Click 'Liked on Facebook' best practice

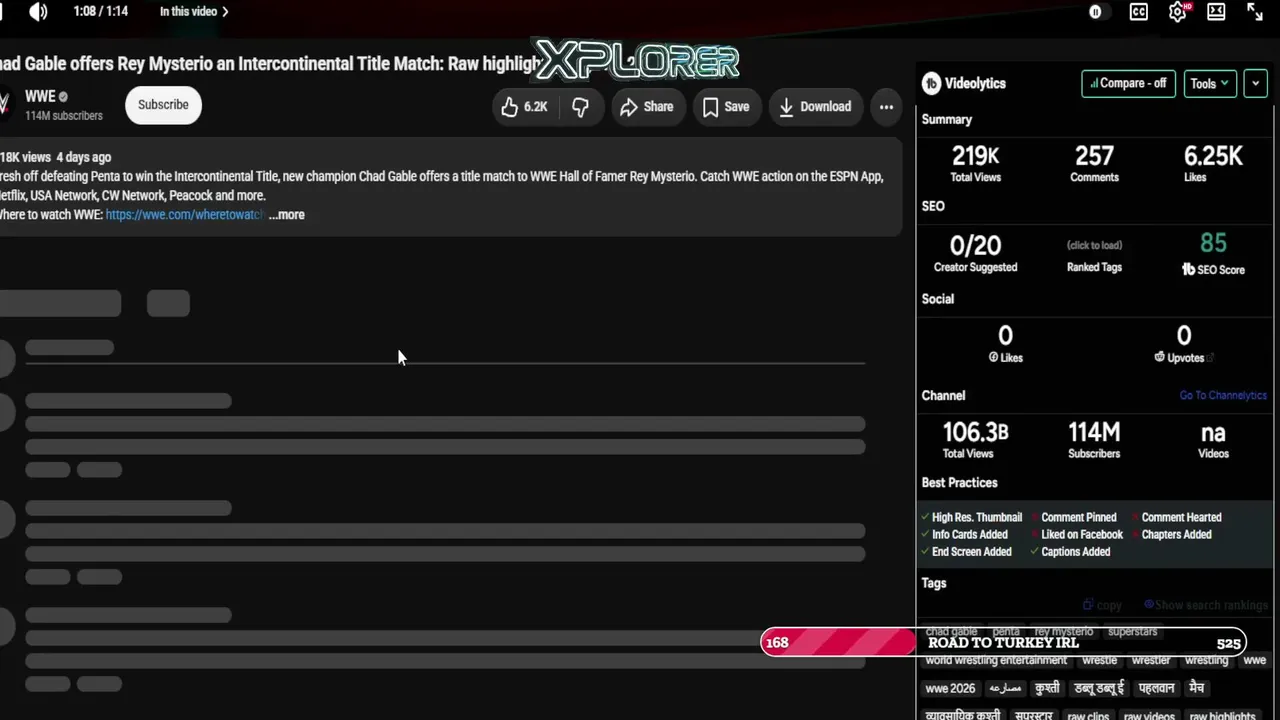pyautogui.click(x=1082, y=535)
